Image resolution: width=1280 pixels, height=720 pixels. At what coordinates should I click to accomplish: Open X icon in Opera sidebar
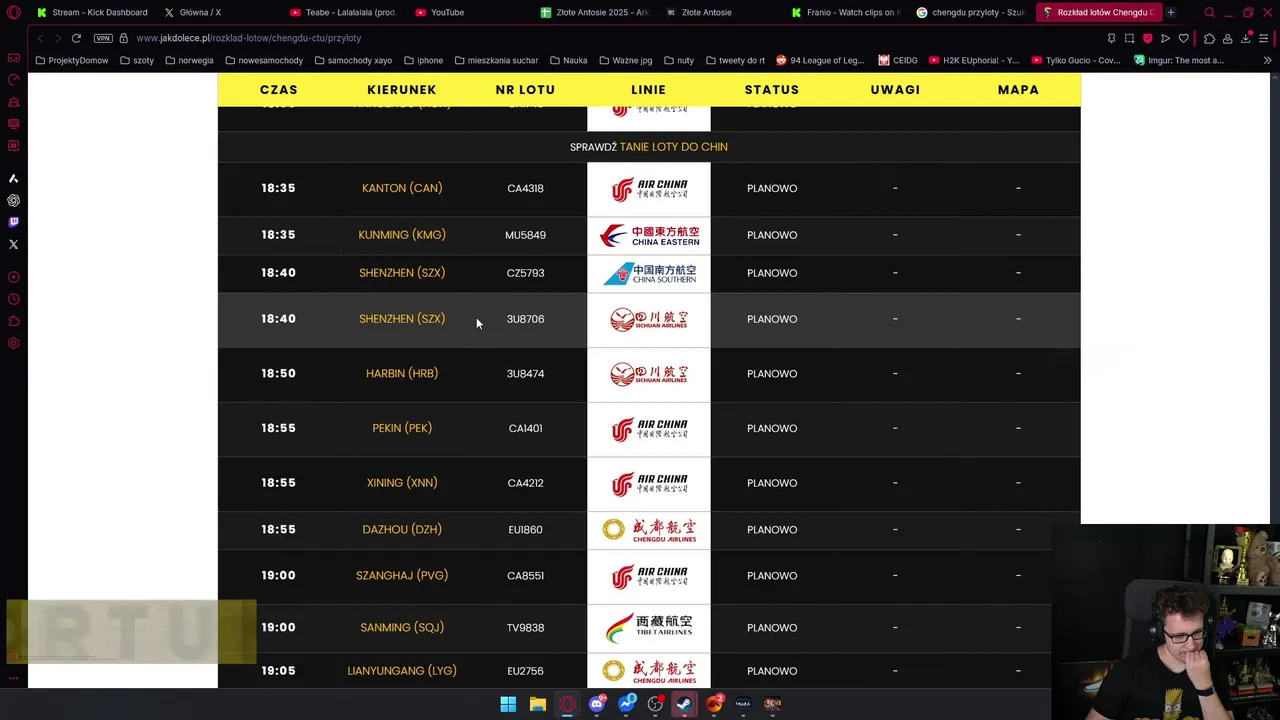tap(14, 244)
